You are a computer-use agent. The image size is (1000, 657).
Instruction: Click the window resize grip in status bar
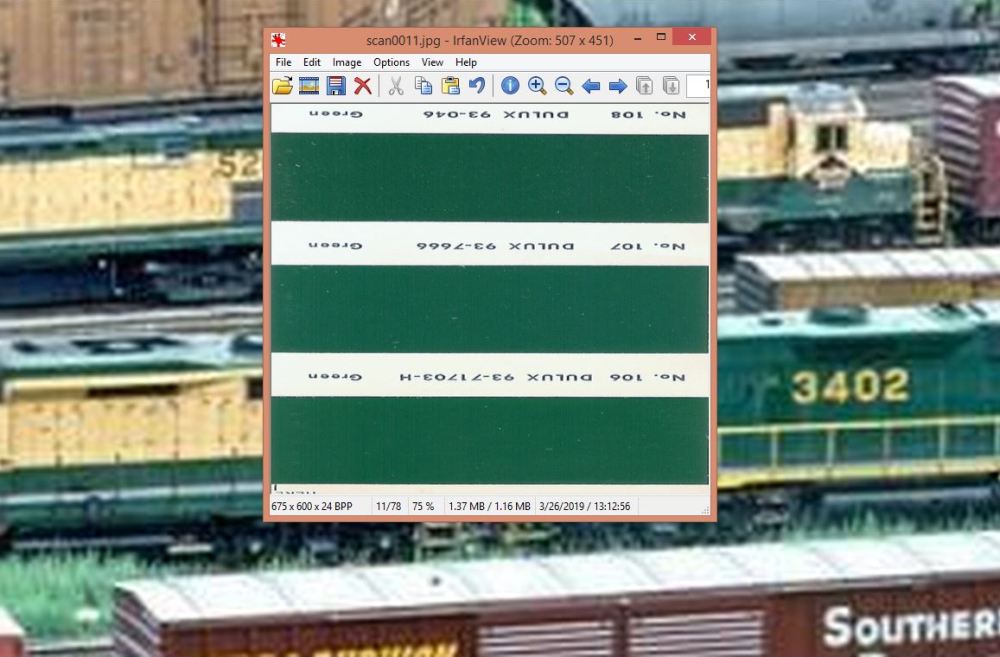coord(705,510)
